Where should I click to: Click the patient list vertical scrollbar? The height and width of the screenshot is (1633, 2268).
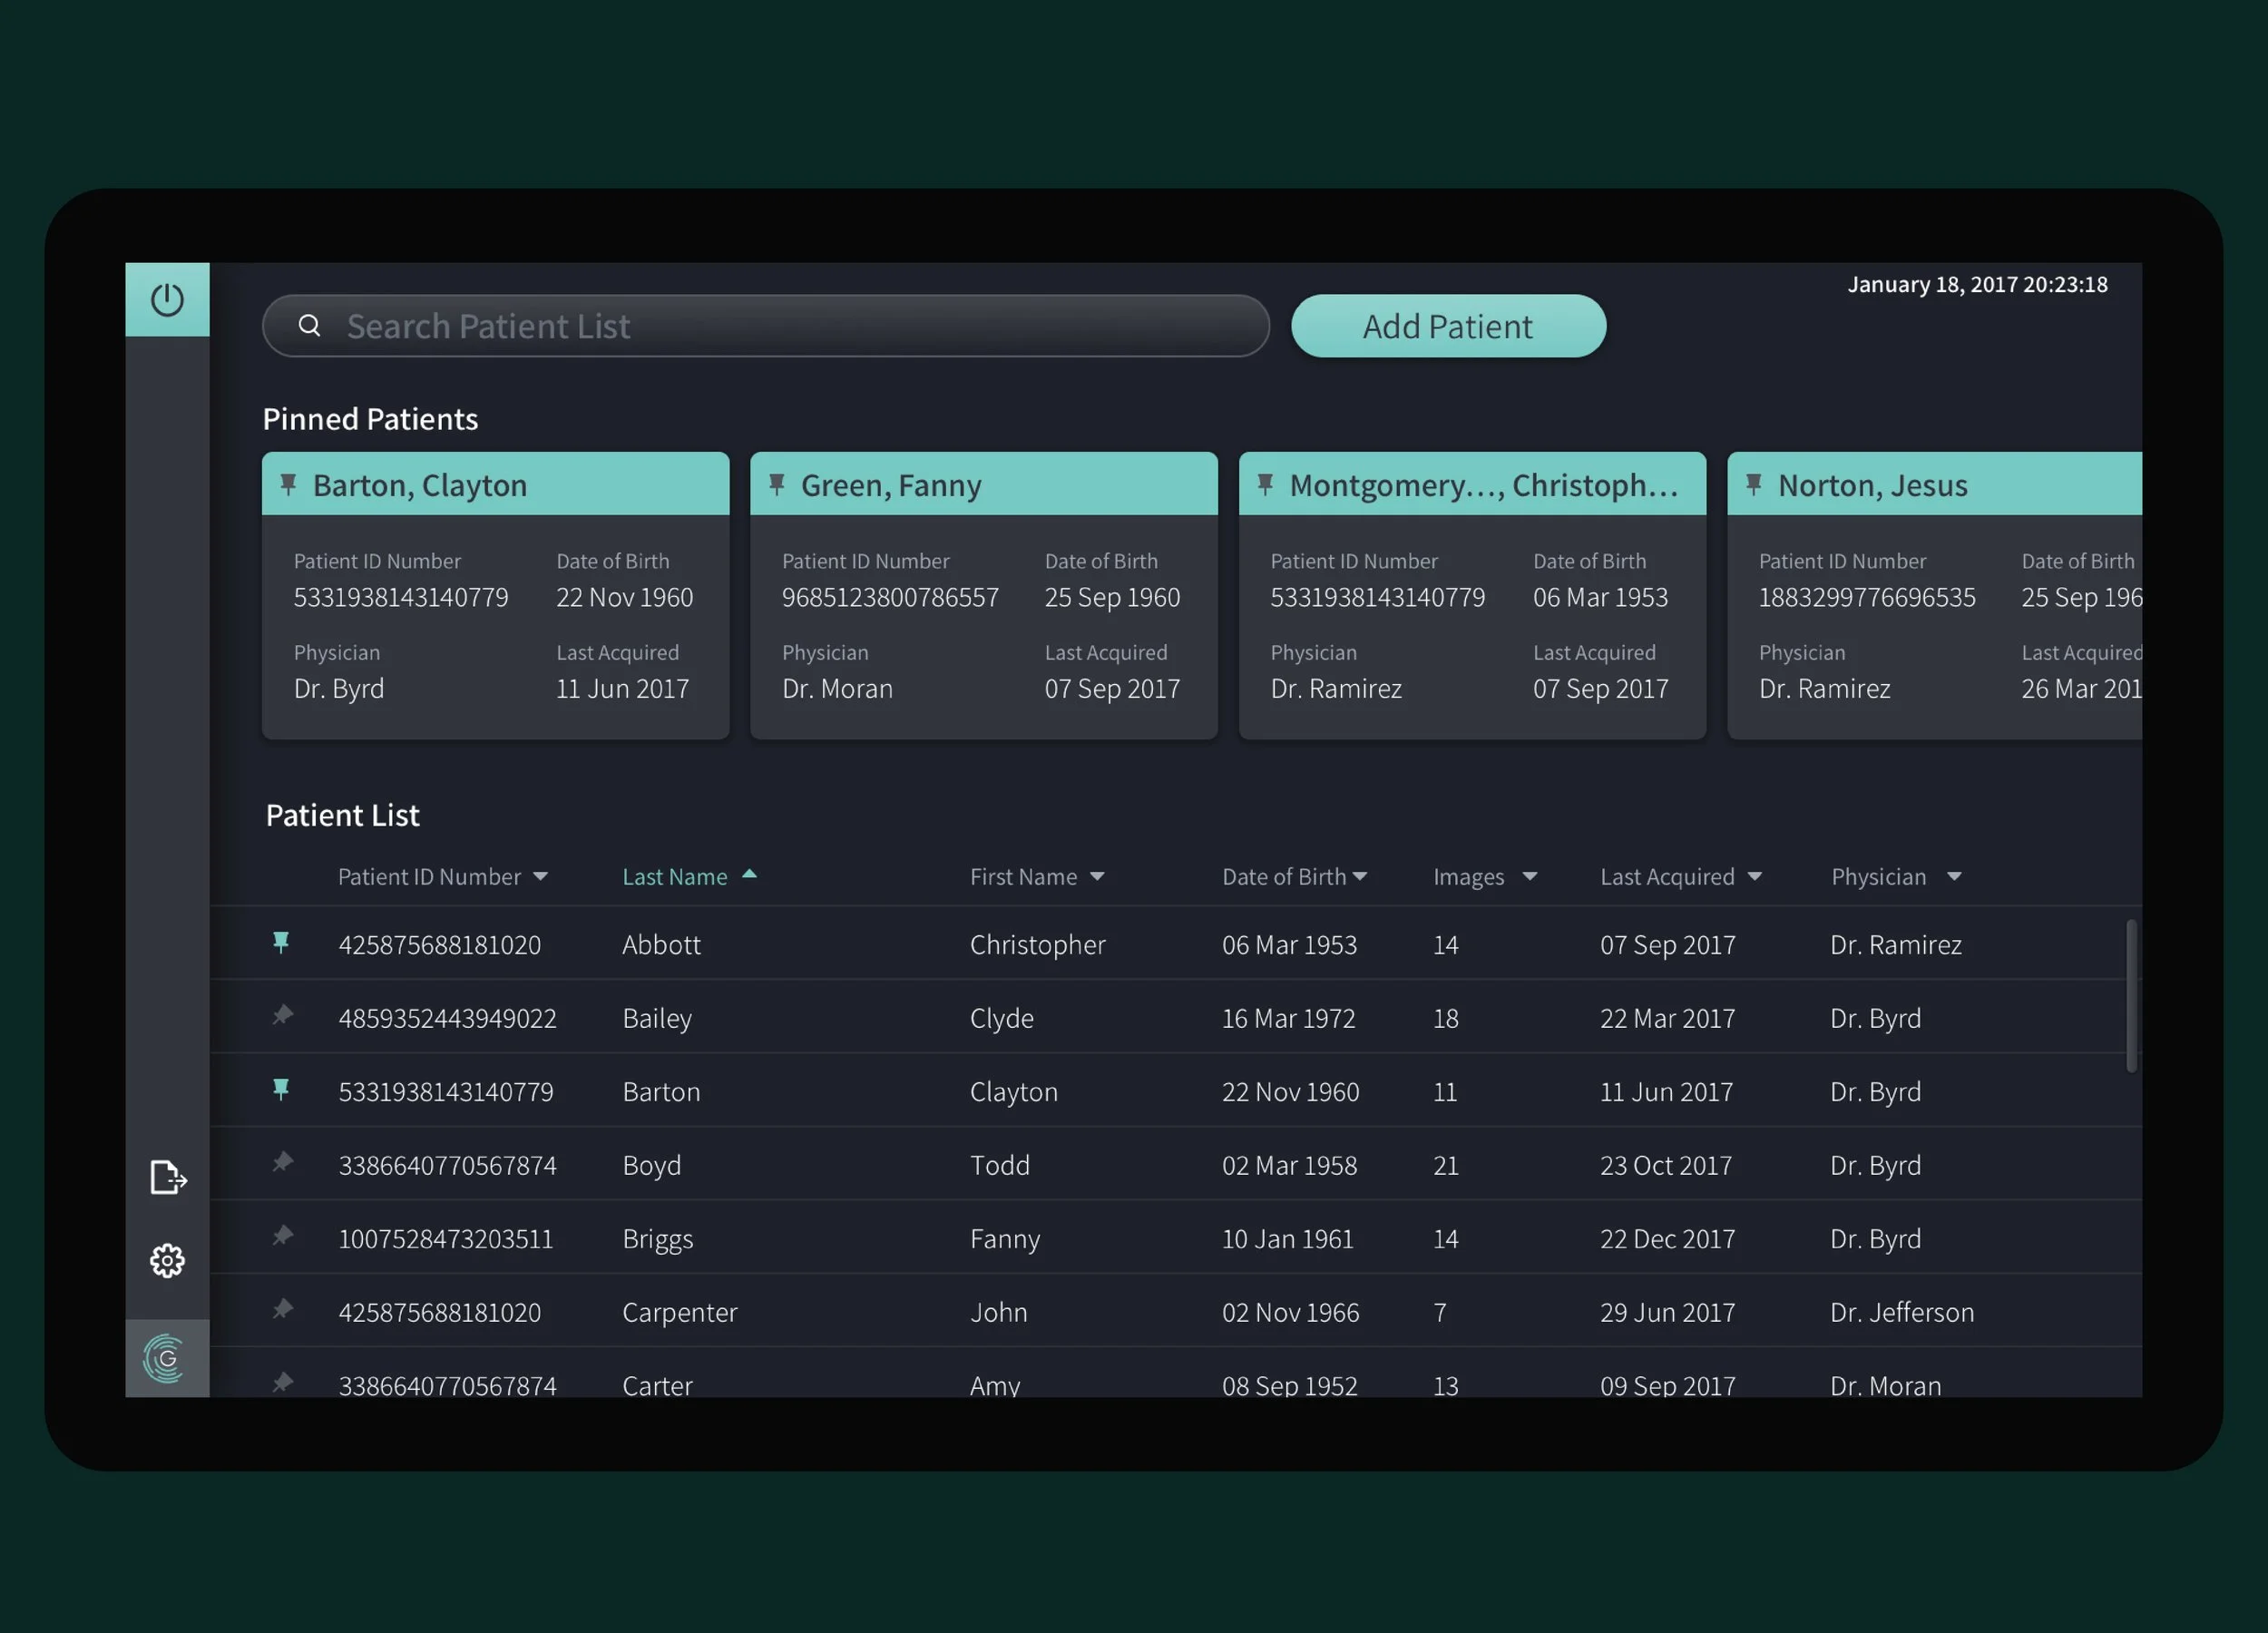tap(2131, 995)
